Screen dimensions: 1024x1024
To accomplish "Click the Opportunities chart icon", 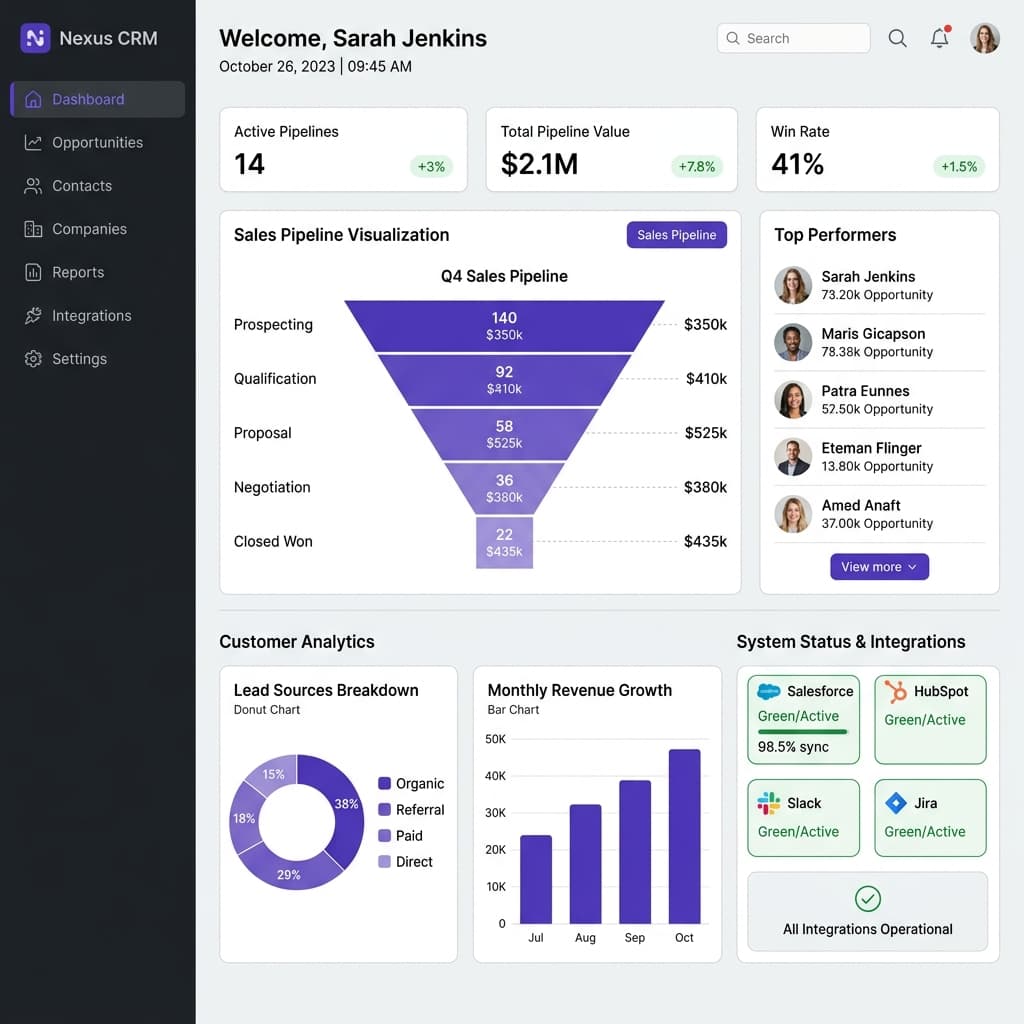I will 33,142.
